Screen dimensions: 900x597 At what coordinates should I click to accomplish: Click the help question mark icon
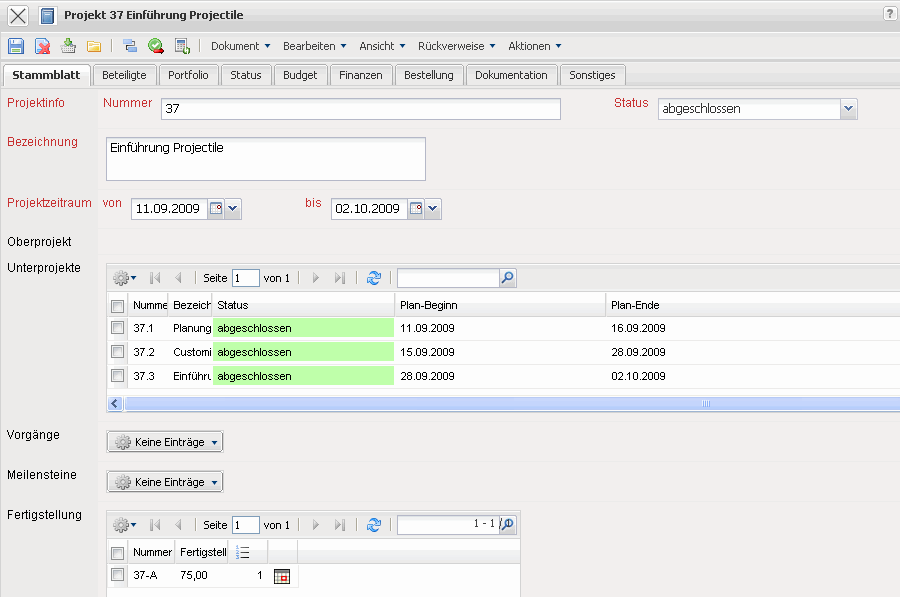point(889,14)
